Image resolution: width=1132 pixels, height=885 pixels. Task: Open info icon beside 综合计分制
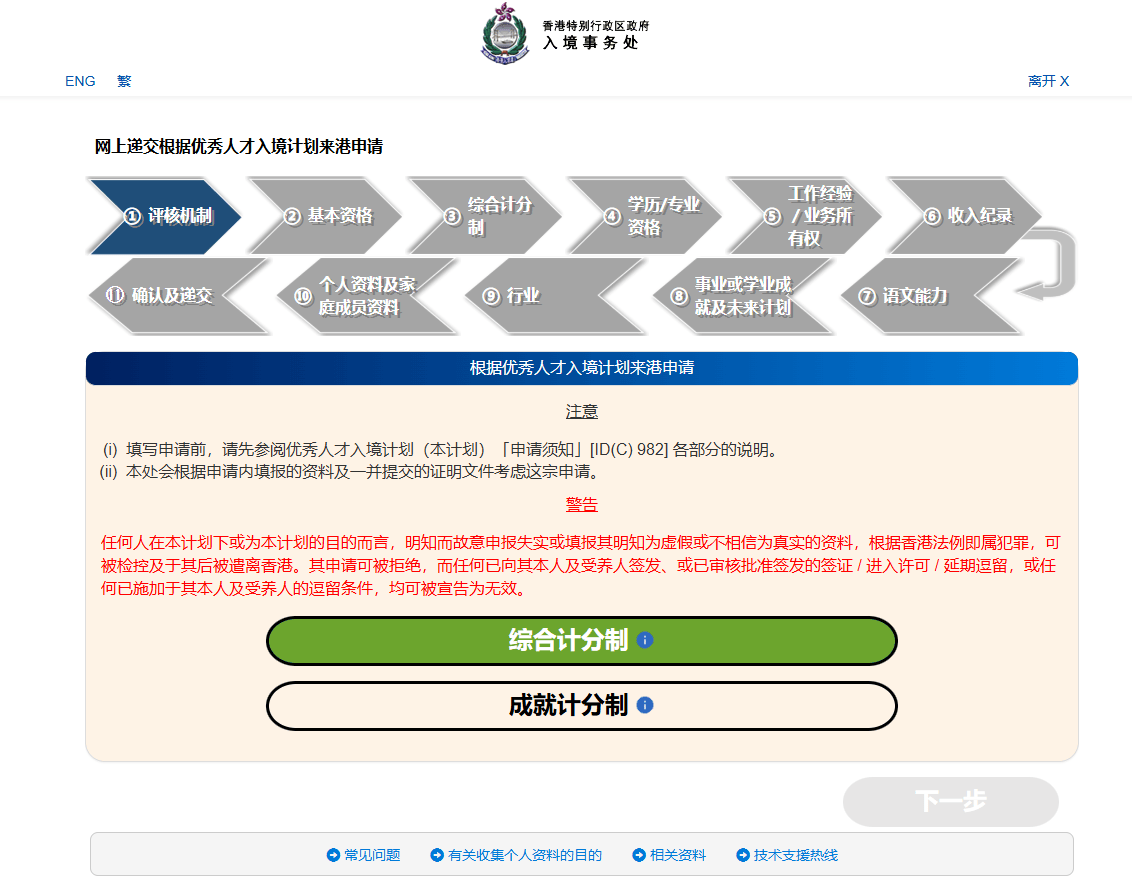[645, 640]
